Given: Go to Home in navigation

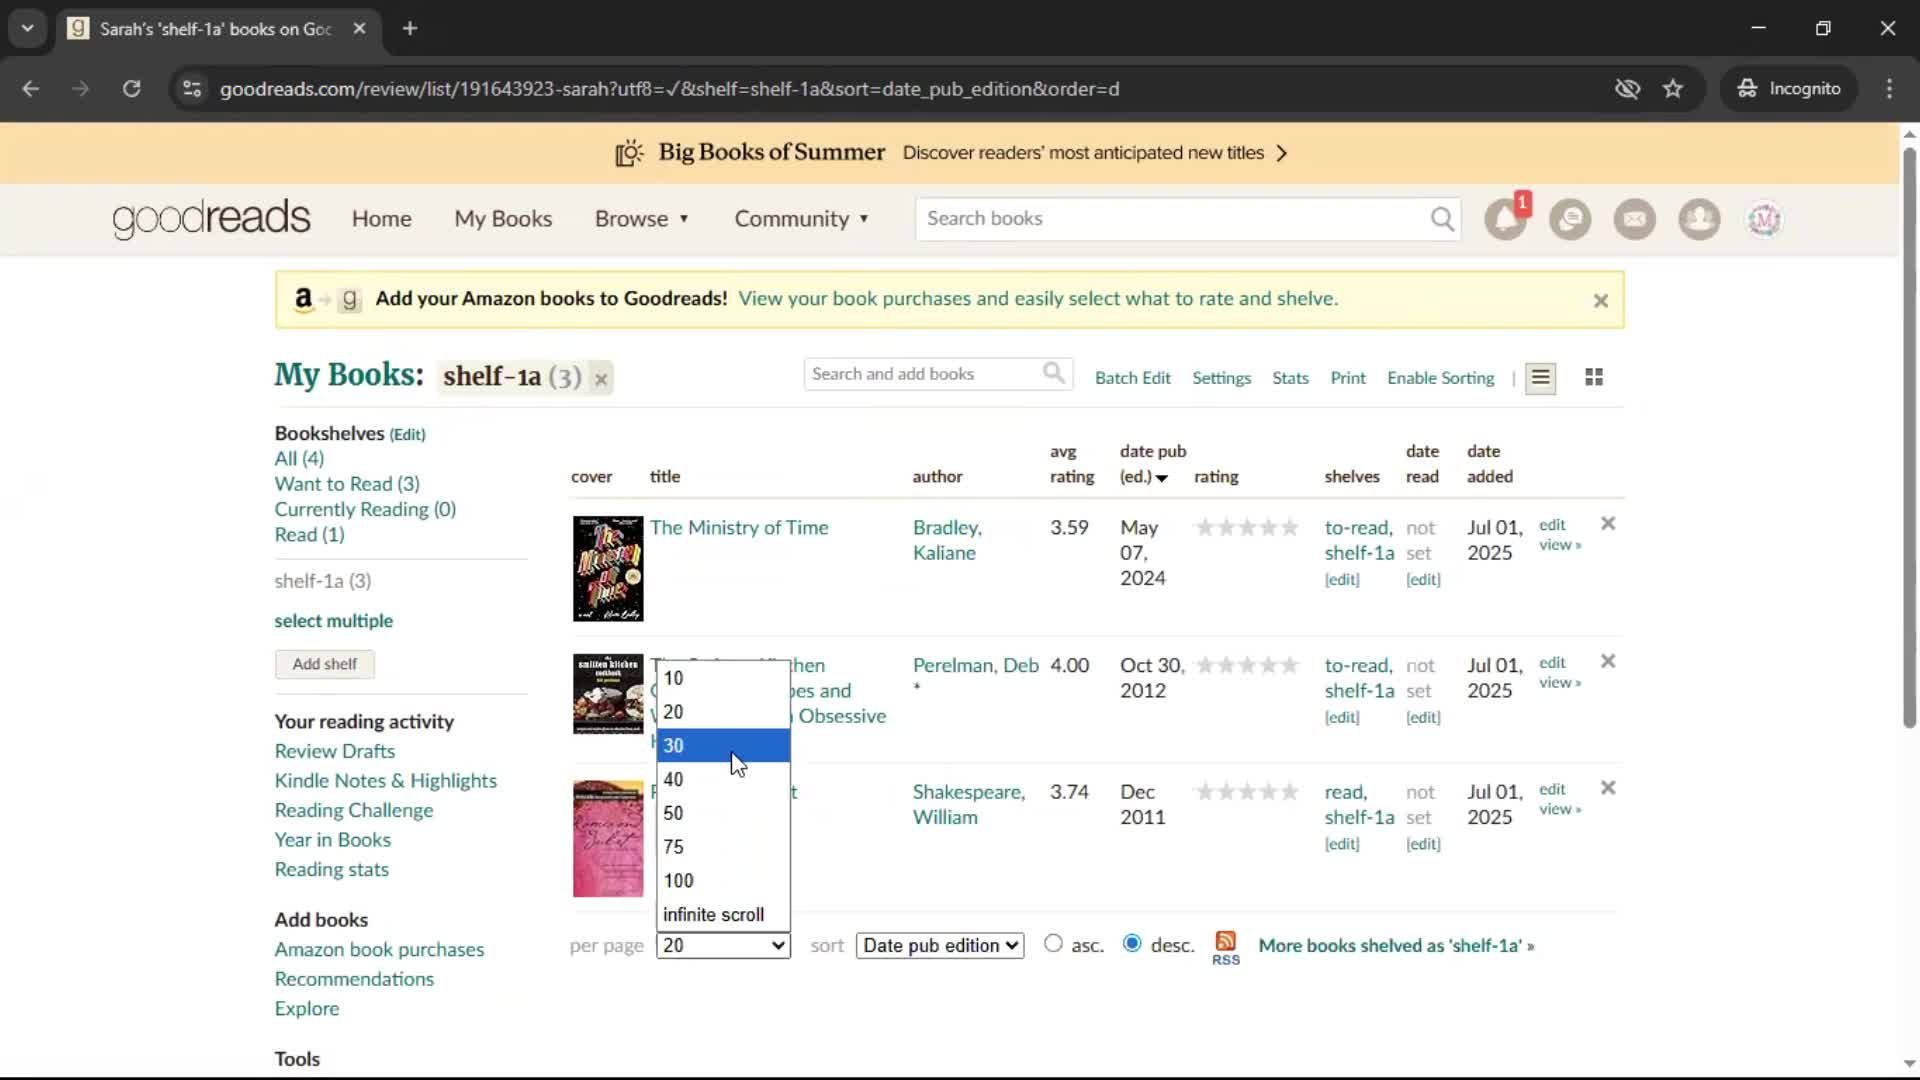Looking at the screenshot, I should (x=381, y=219).
